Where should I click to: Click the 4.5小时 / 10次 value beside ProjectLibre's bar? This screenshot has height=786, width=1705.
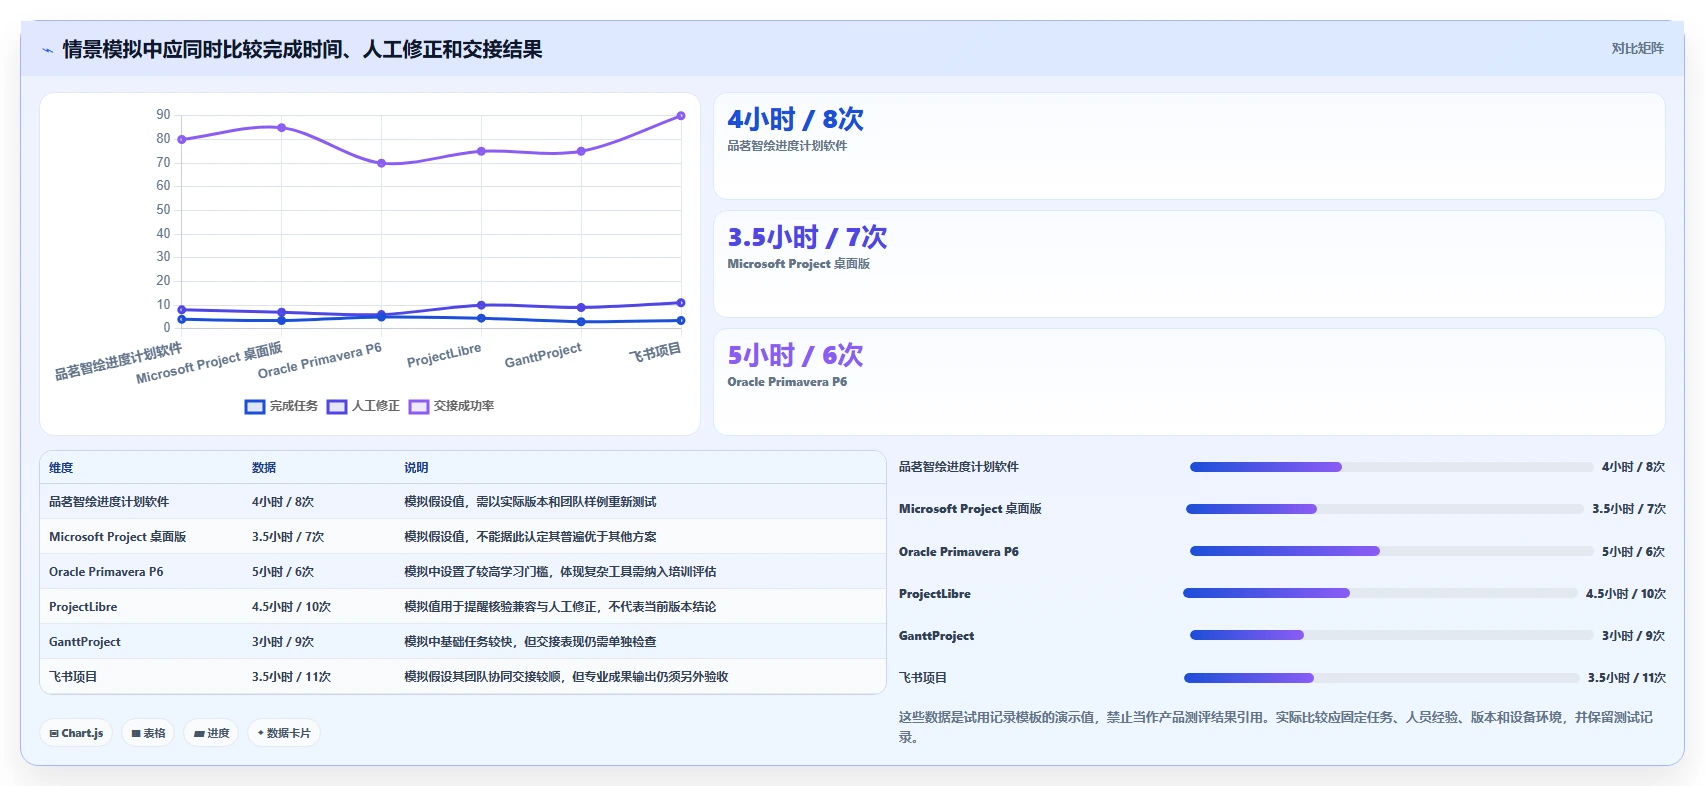(1625, 594)
